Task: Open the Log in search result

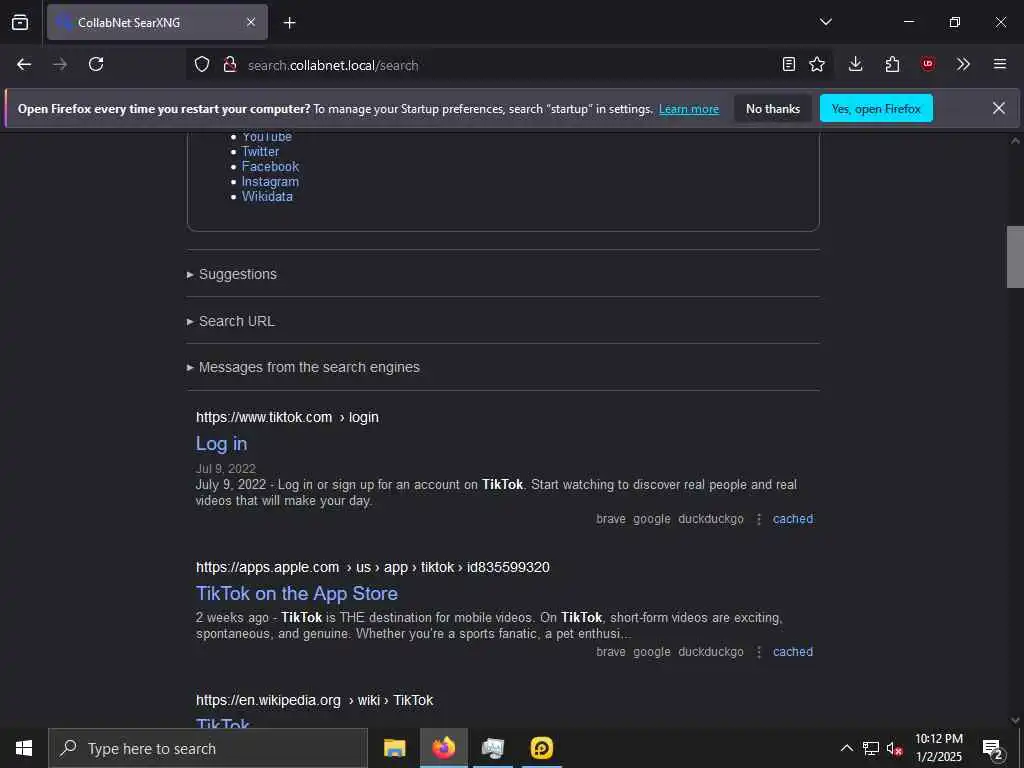Action: coord(221,443)
